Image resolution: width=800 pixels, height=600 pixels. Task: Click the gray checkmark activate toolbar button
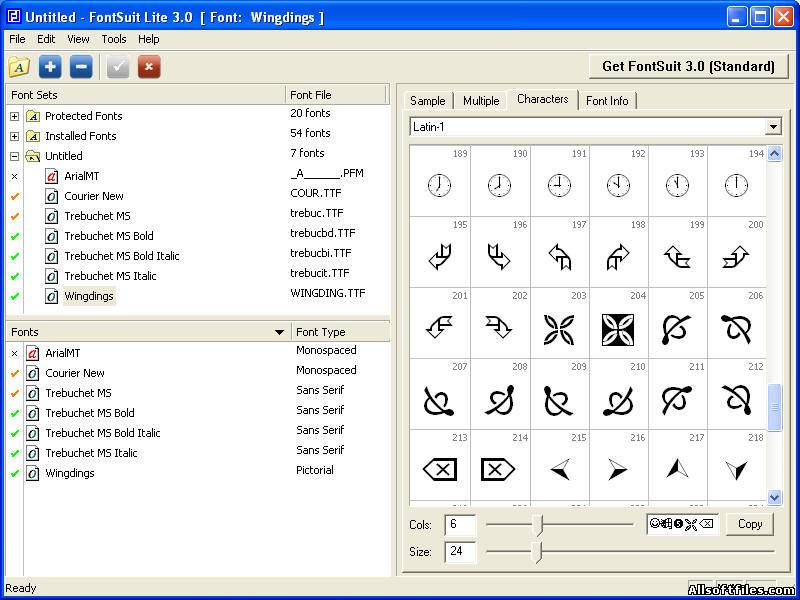[118, 67]
